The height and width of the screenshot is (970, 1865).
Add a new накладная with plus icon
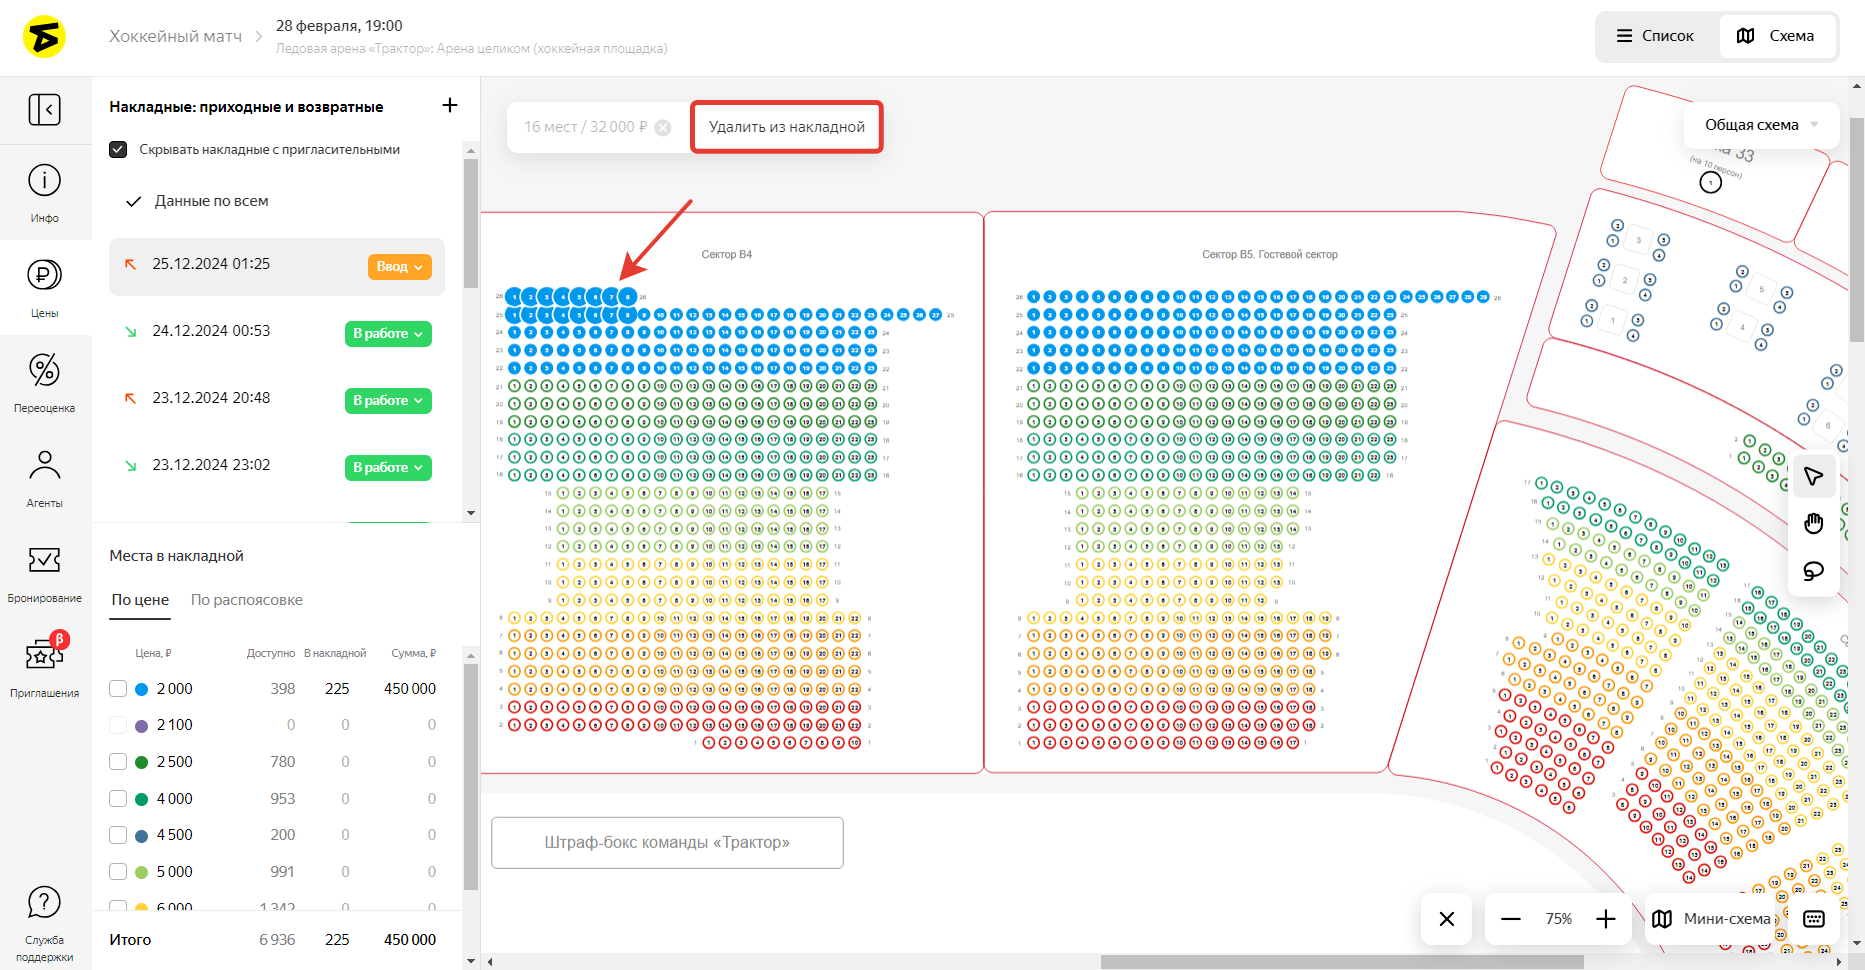coord(450,106)
